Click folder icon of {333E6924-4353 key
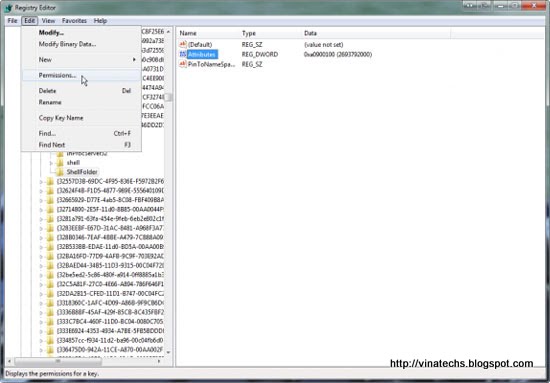Image resolution: width=550 pixels, height=383 pixels. [50, 331]
